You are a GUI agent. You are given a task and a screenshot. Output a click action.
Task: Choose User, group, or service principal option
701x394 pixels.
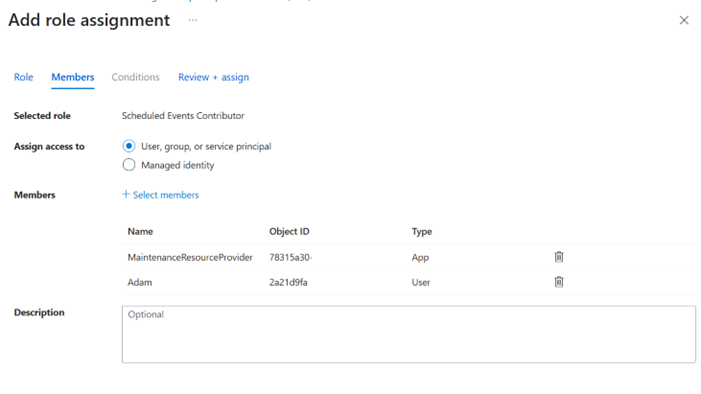pyautogui.click(x=129, y=146)
